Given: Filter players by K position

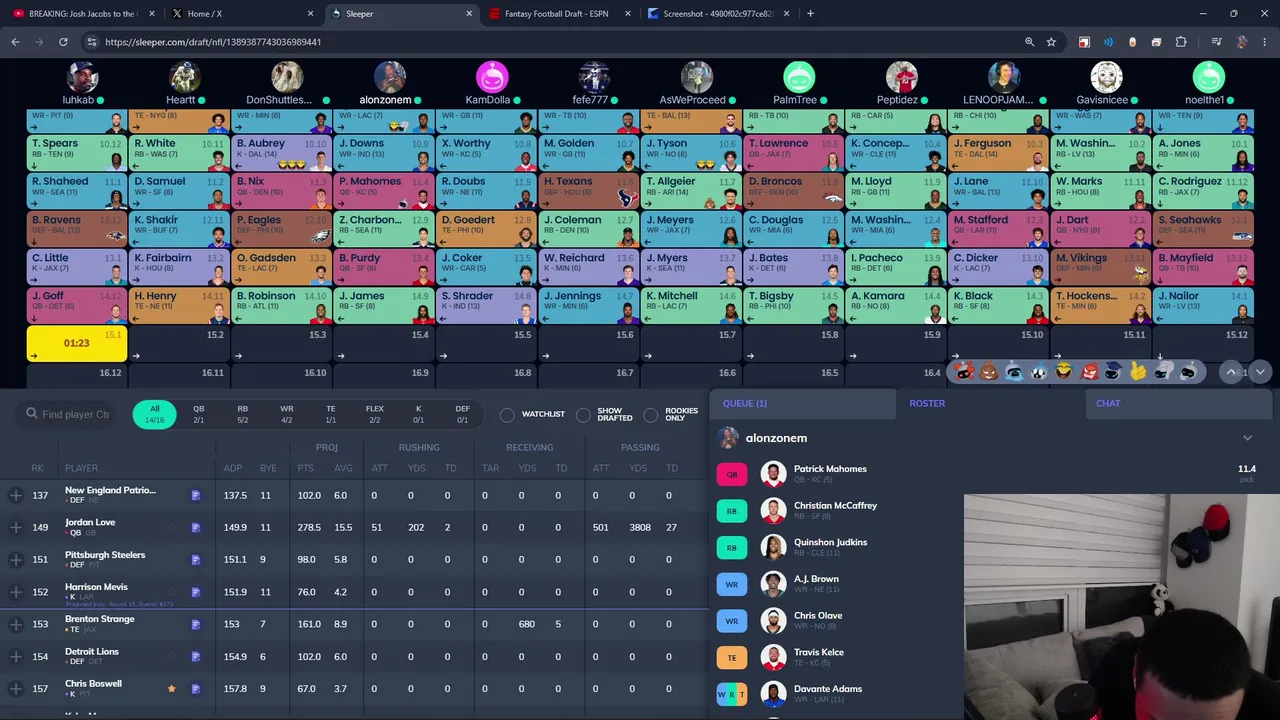Looking at the screenshot, I should tap(418, 414).
